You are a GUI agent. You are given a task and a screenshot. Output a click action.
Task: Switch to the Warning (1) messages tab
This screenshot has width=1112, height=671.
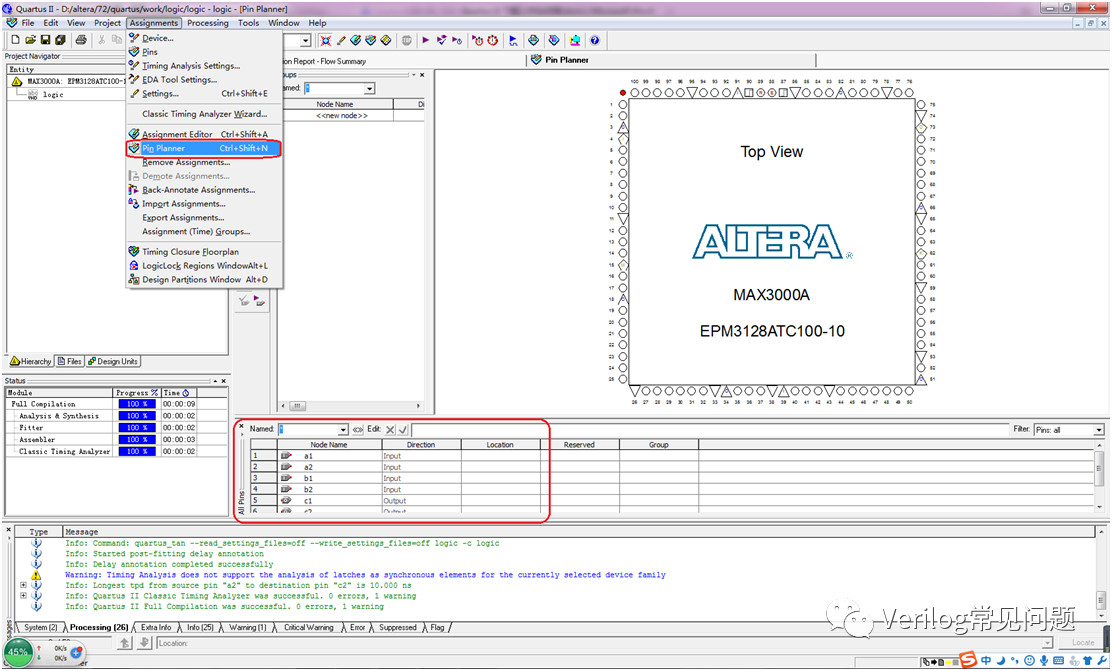(248, 628)
